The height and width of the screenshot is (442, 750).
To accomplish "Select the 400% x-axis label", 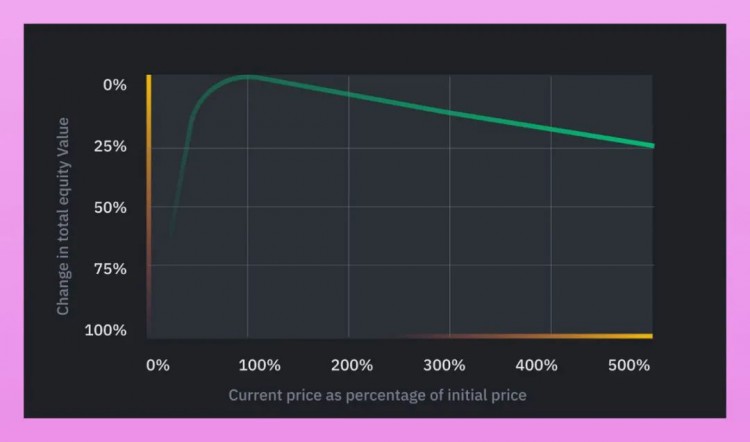I will [x=540, y=365].
